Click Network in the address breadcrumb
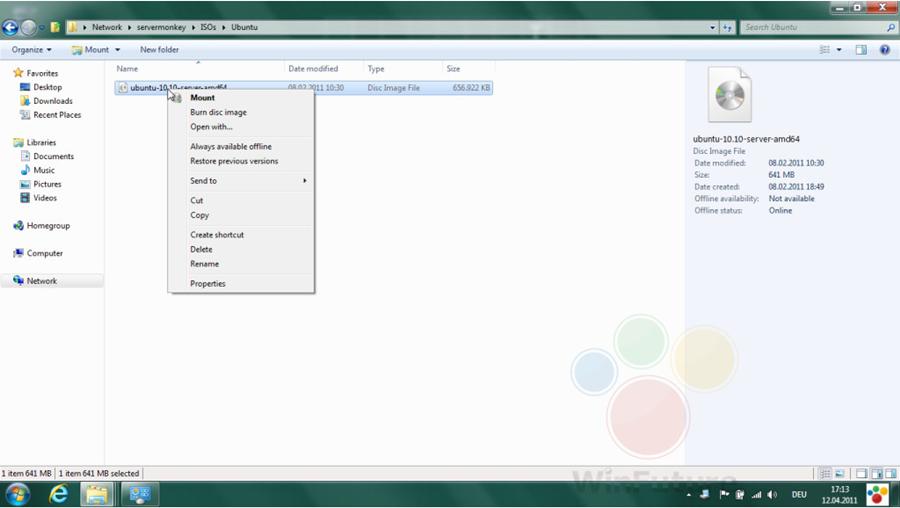 (107, 27)
